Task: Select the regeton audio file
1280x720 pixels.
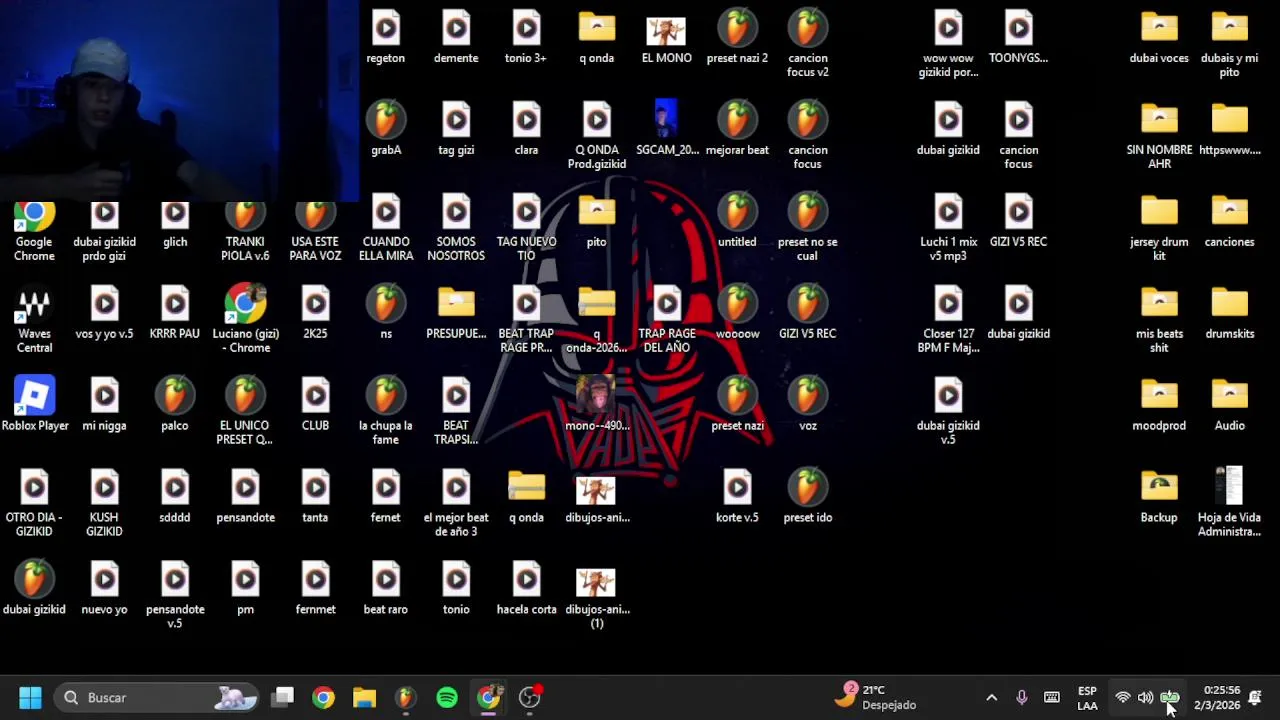Action: tap(386, 38)
